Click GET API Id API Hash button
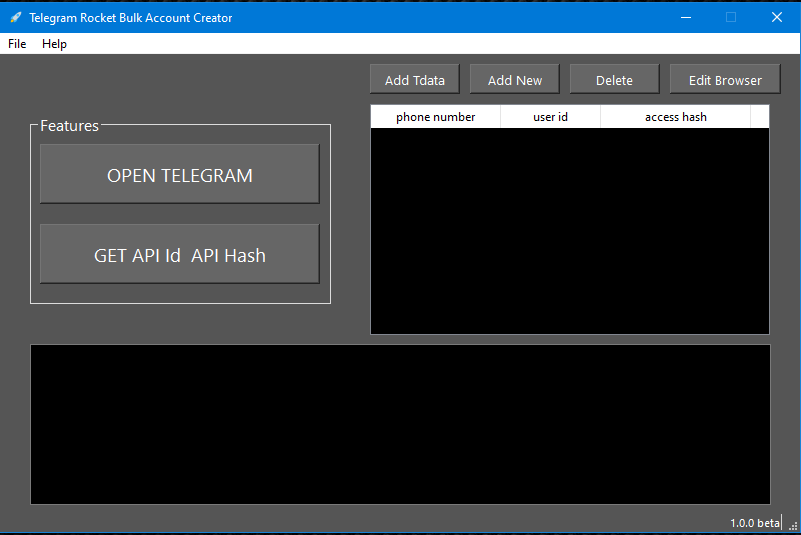801x535 pixels. click(180, 254)
